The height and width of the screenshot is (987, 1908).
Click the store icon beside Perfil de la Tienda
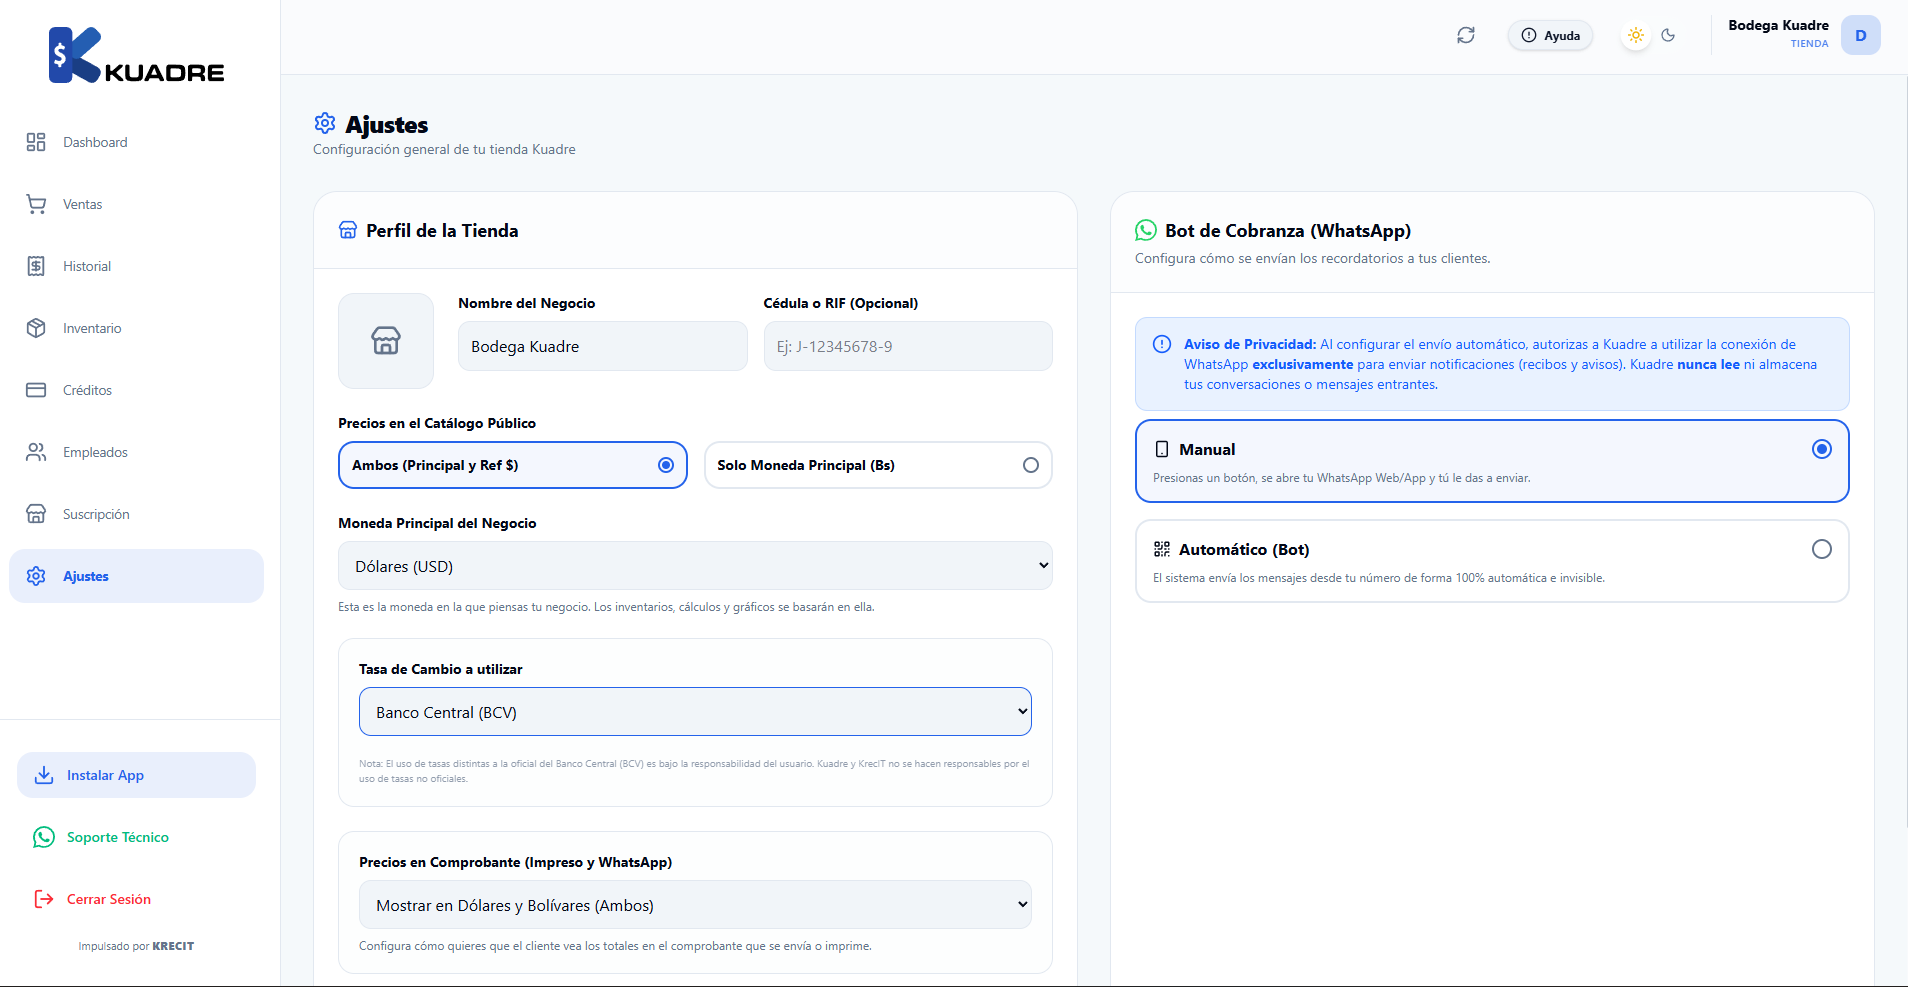pos(348,230)
